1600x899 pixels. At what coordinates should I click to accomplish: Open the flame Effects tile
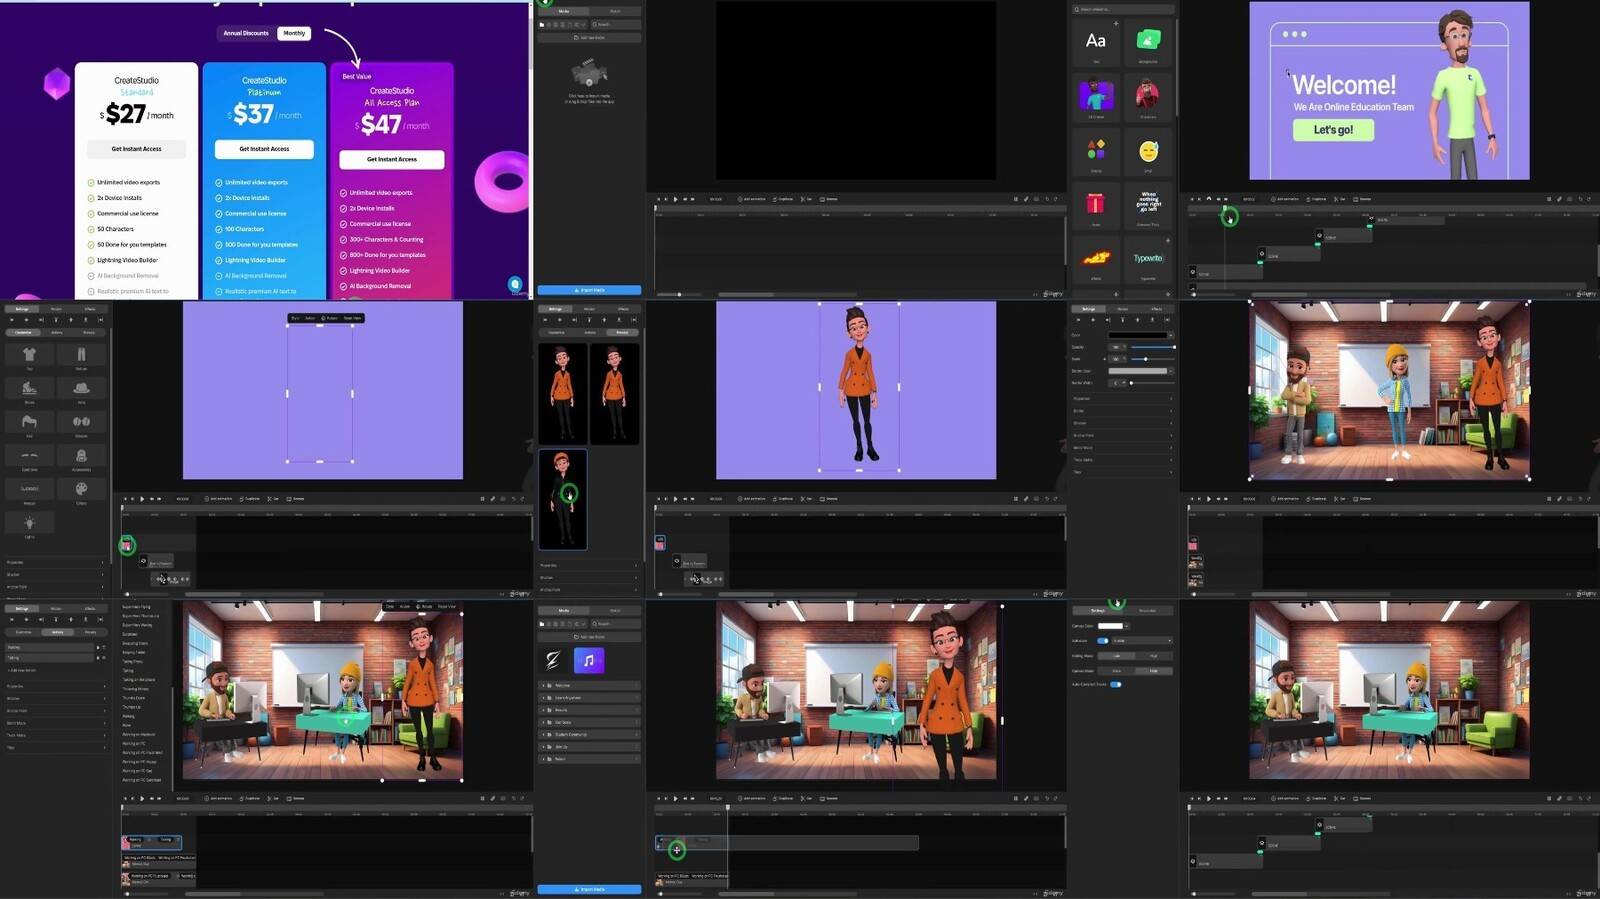1096,258
